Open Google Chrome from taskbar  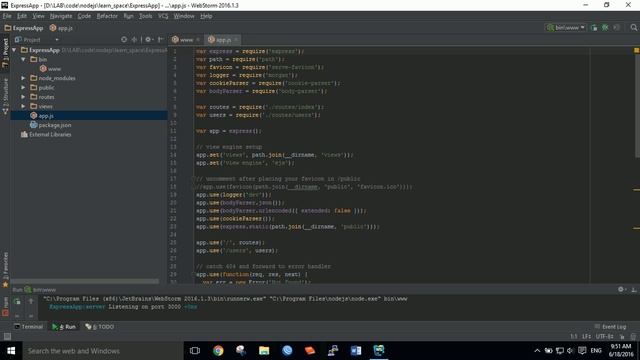click(x=218, y=351)
